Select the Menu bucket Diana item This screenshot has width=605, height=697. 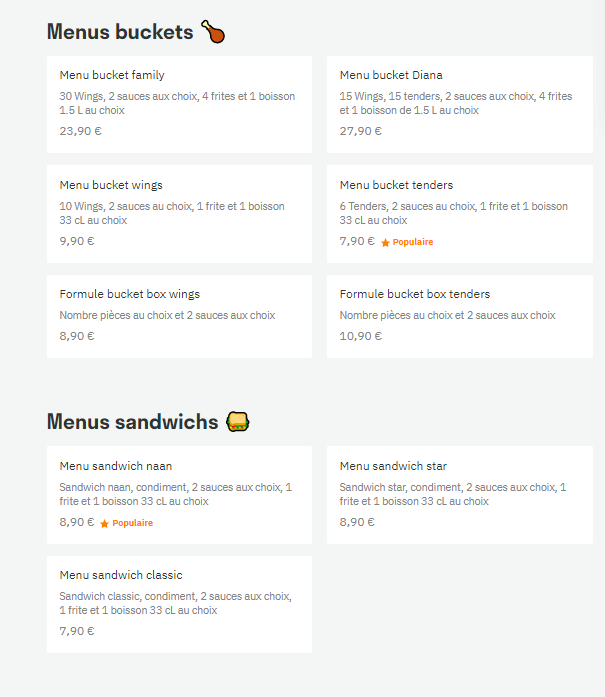tap(460, 104)
